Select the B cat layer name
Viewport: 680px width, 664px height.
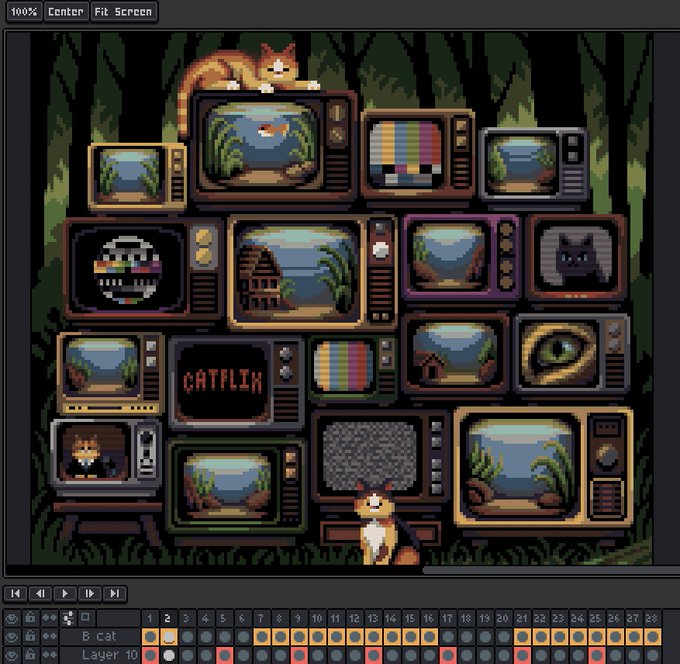click(x=99, y=636)
